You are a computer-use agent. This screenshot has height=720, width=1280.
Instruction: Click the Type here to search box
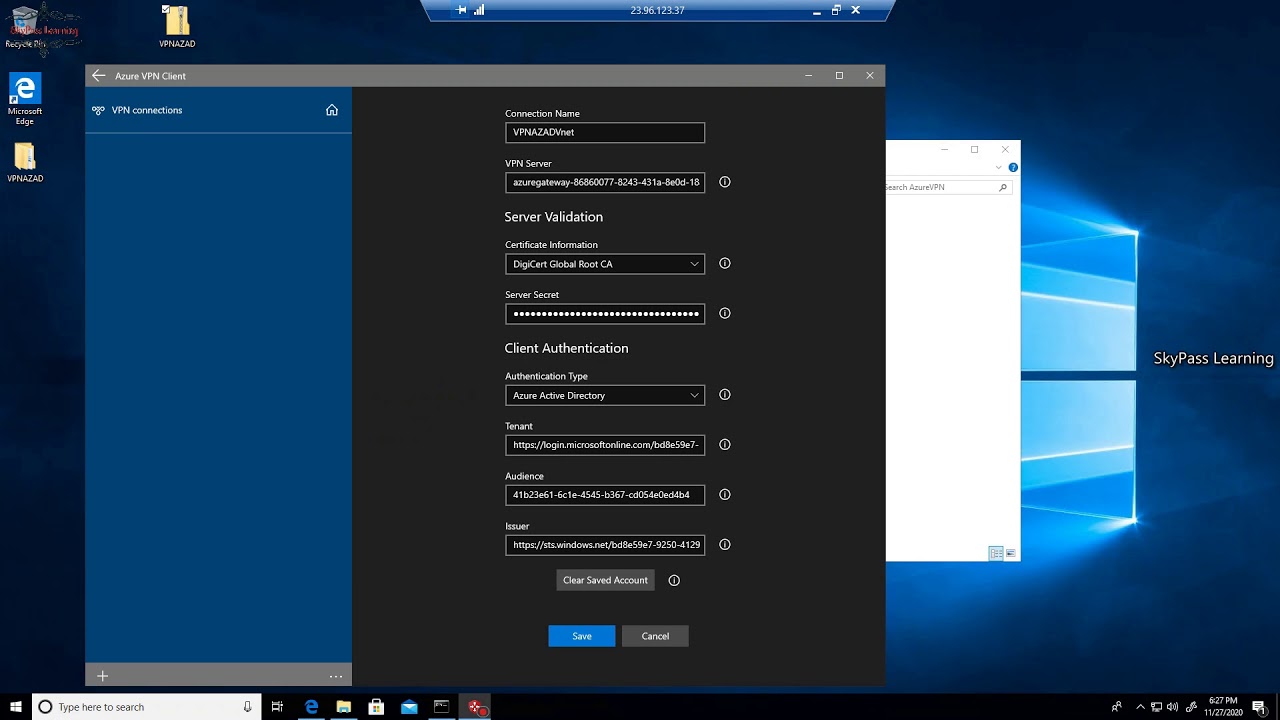[x=146, y=707]
